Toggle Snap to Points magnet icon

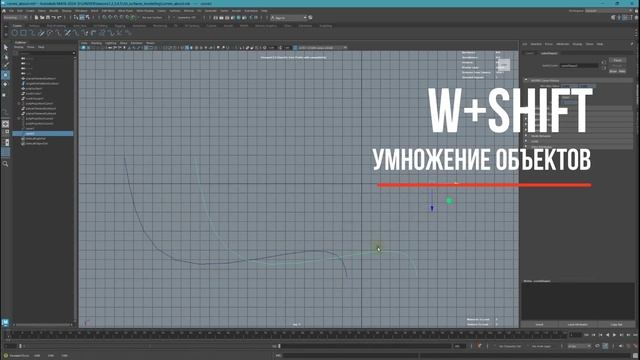click(x=116, y=18)
